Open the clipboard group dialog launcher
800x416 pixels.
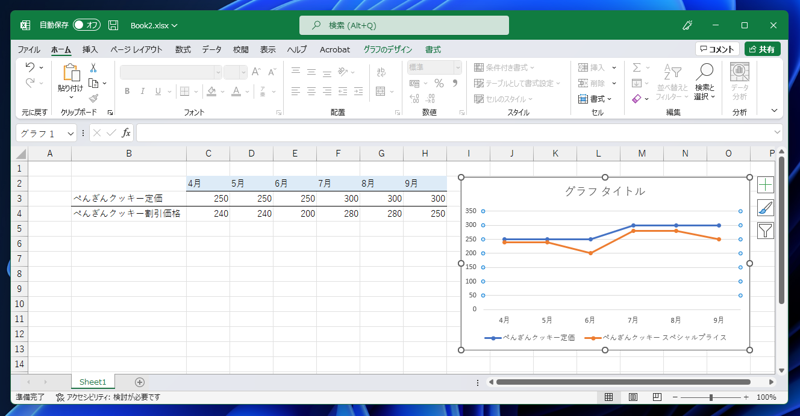110,112
